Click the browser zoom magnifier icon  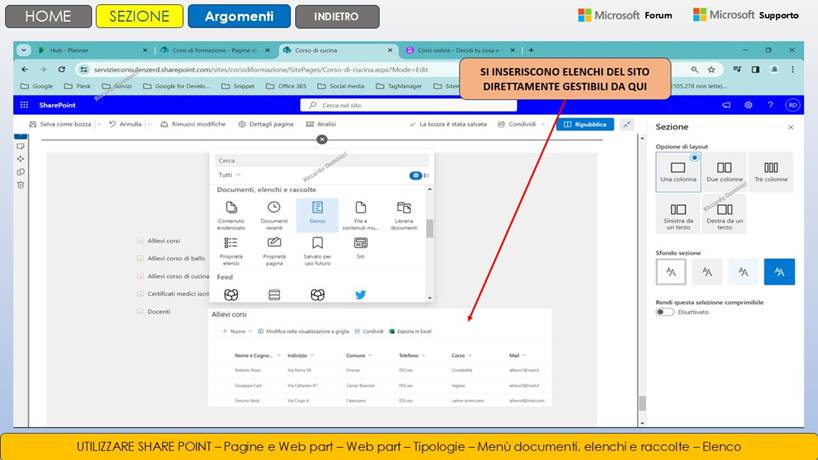point(694,69)
